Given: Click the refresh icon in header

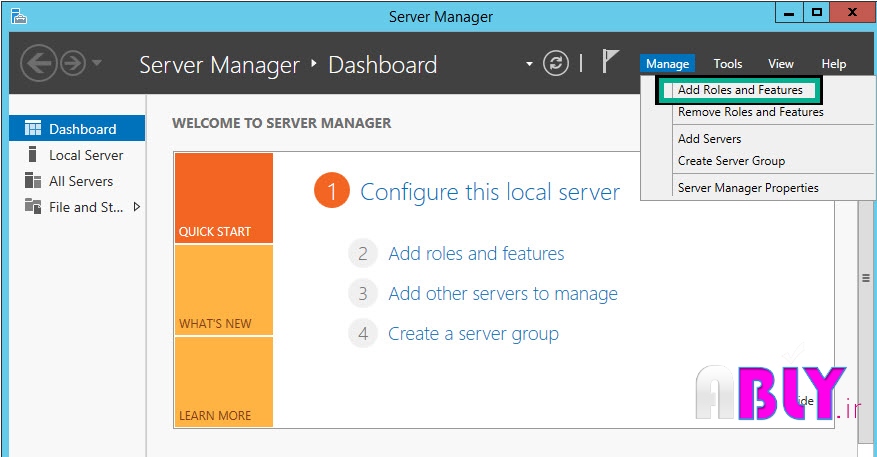Looking at the screenshot, I should 555,63.
